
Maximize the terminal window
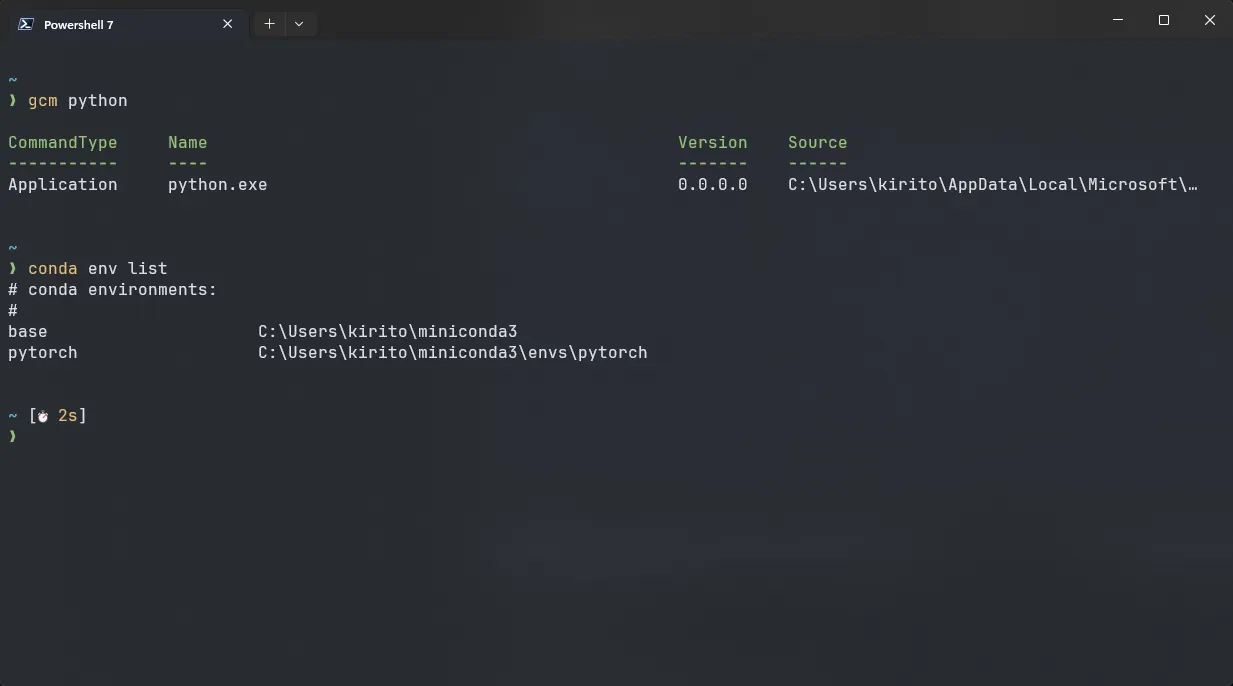(1164, 20)
